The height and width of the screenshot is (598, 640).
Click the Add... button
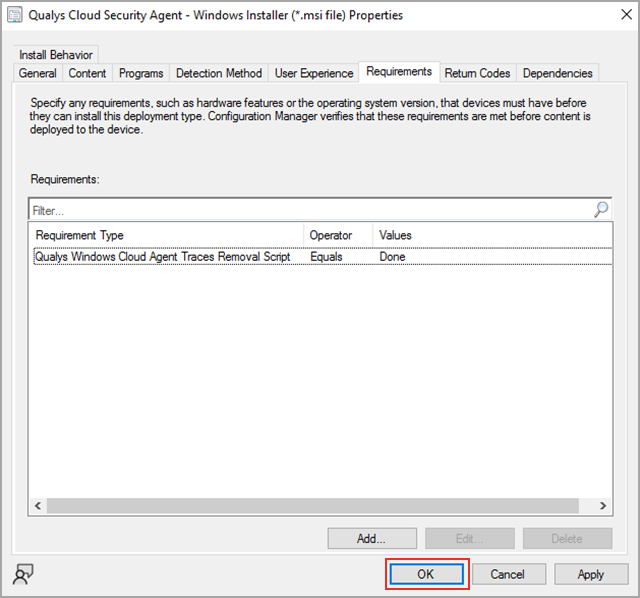click(372, 538)
